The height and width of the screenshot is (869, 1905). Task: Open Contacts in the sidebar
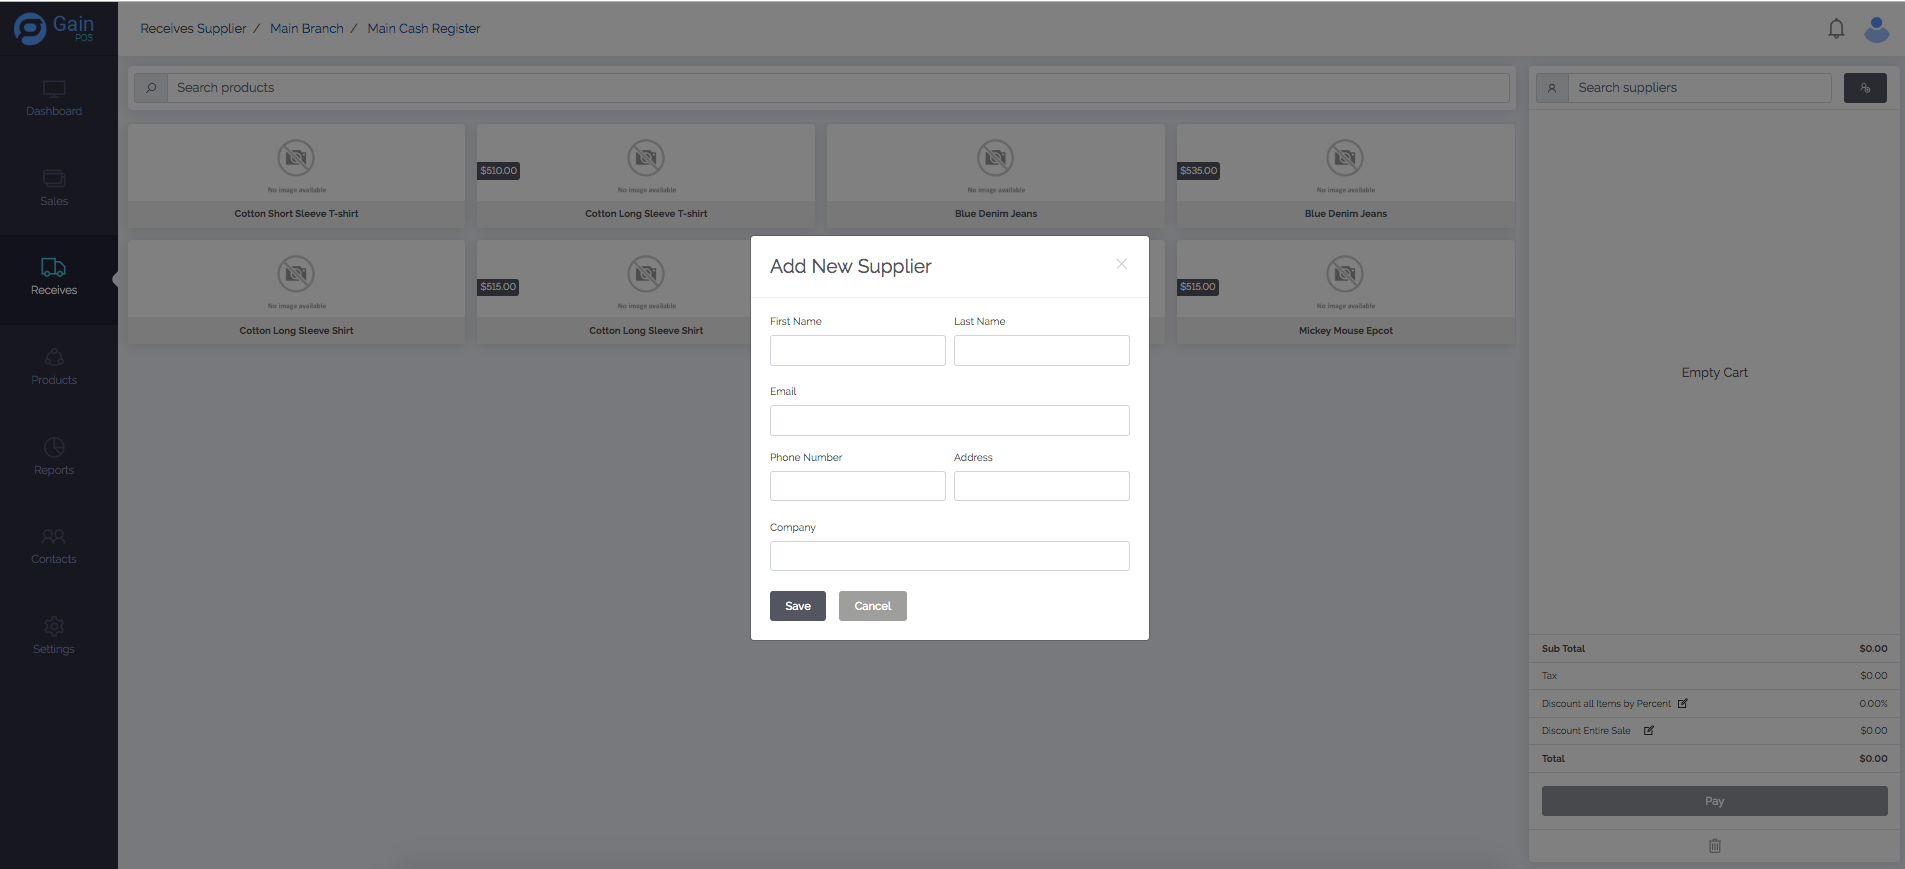[x=54, y=537]
